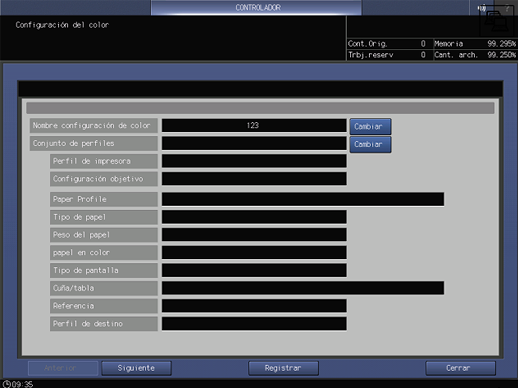This screenshot has width=518, height=388.
Task: Click the Memoria 99.295% status entry
Action: coord(475,44)
